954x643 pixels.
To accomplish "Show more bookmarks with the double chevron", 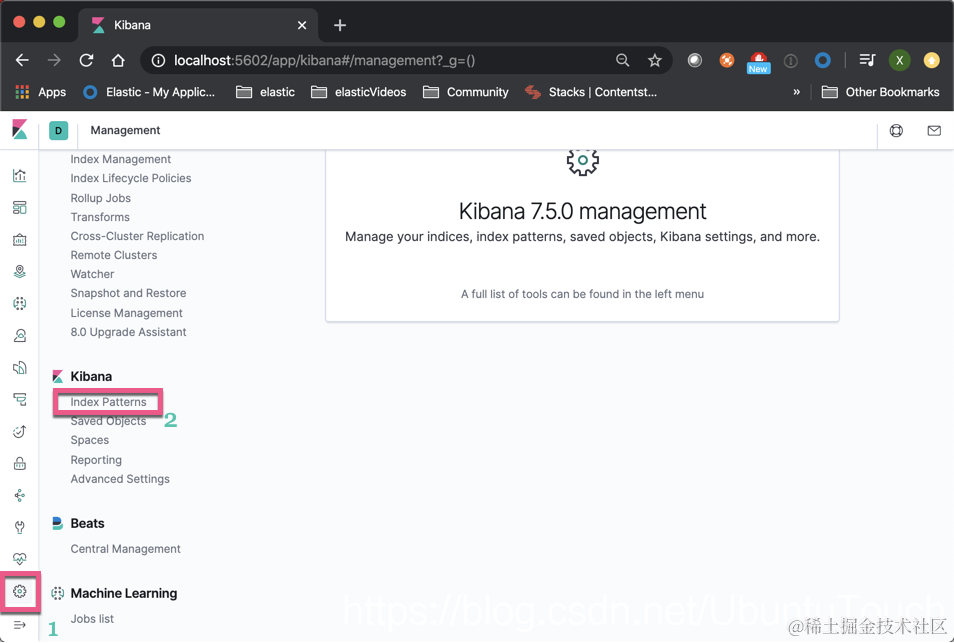I will coord(796,92).
